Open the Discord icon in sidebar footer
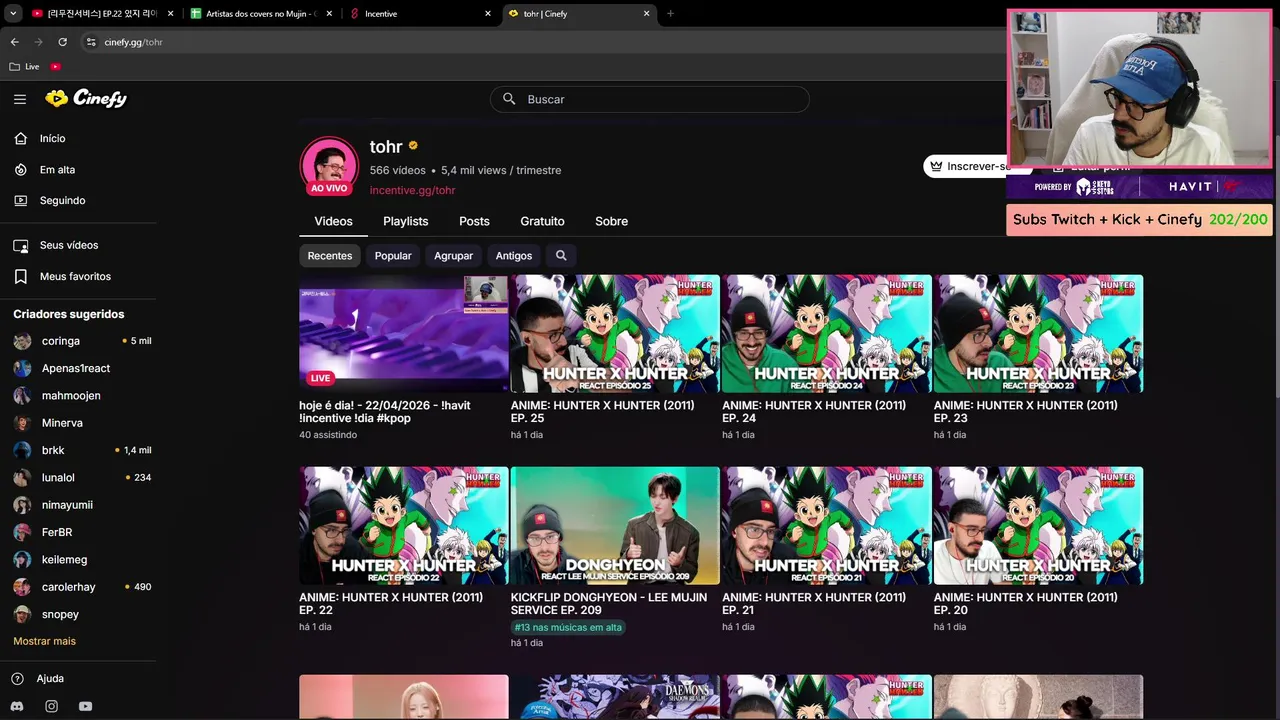Screen dimensions: 1280x720 coord(18,706)
